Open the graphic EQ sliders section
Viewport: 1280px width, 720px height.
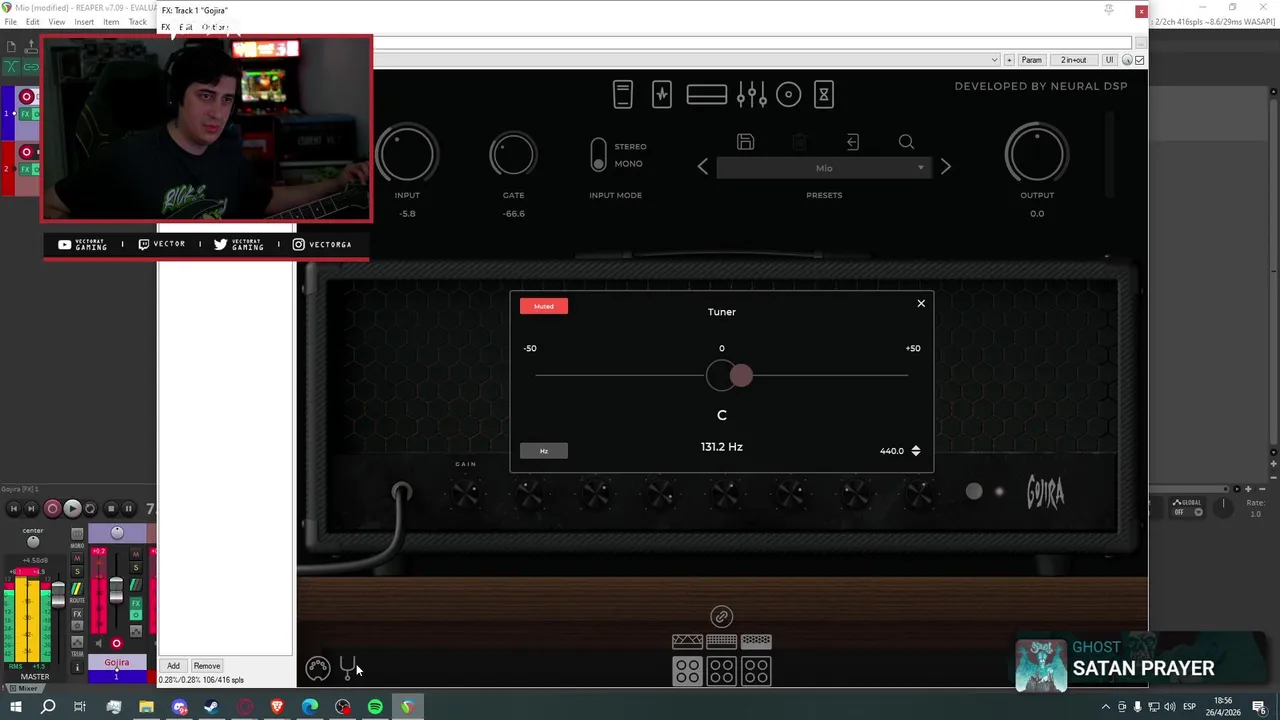coord(751,94)
